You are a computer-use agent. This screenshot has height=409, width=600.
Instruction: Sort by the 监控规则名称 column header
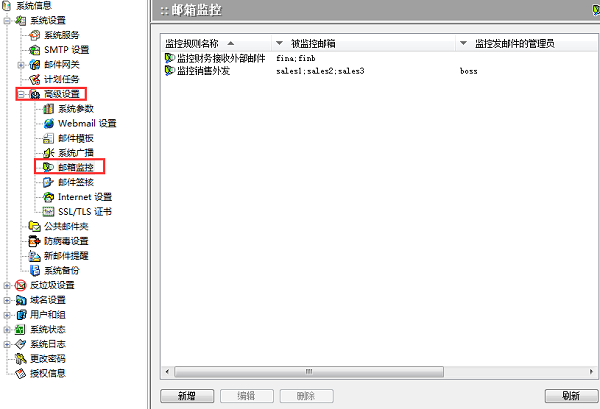(x=200, y=43)
